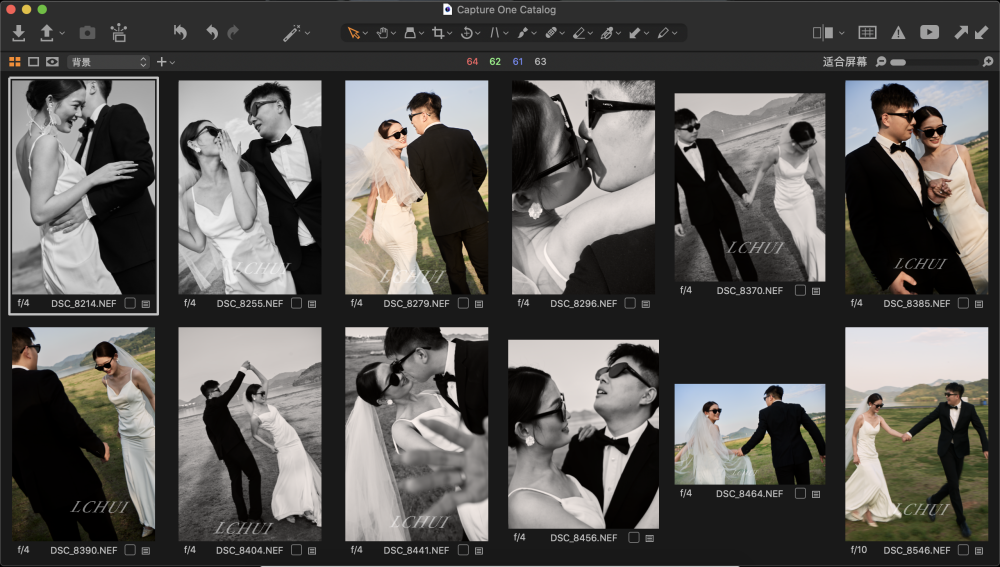Screen dimensions: 1000x567
Task: Expand the add layer plus dropdown
Action: [165, 62]
